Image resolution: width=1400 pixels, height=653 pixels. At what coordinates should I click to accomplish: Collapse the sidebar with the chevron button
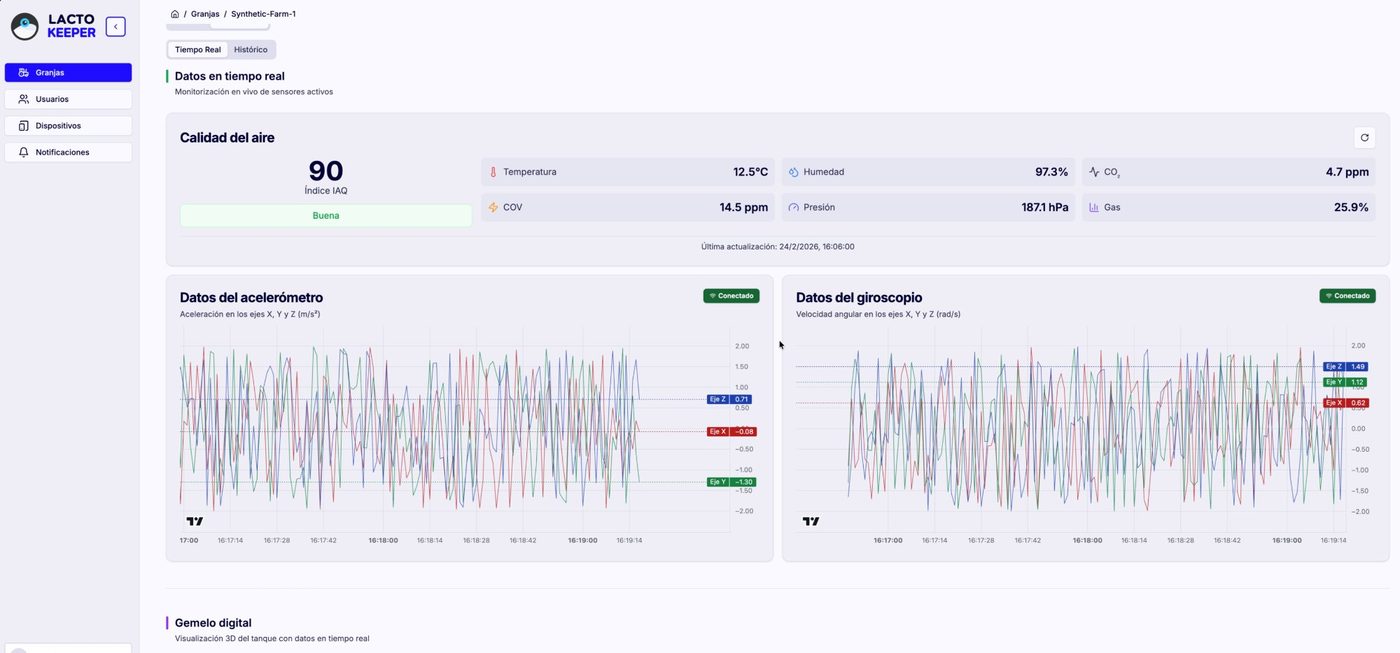pyautogui.click(x=115, y=26)
